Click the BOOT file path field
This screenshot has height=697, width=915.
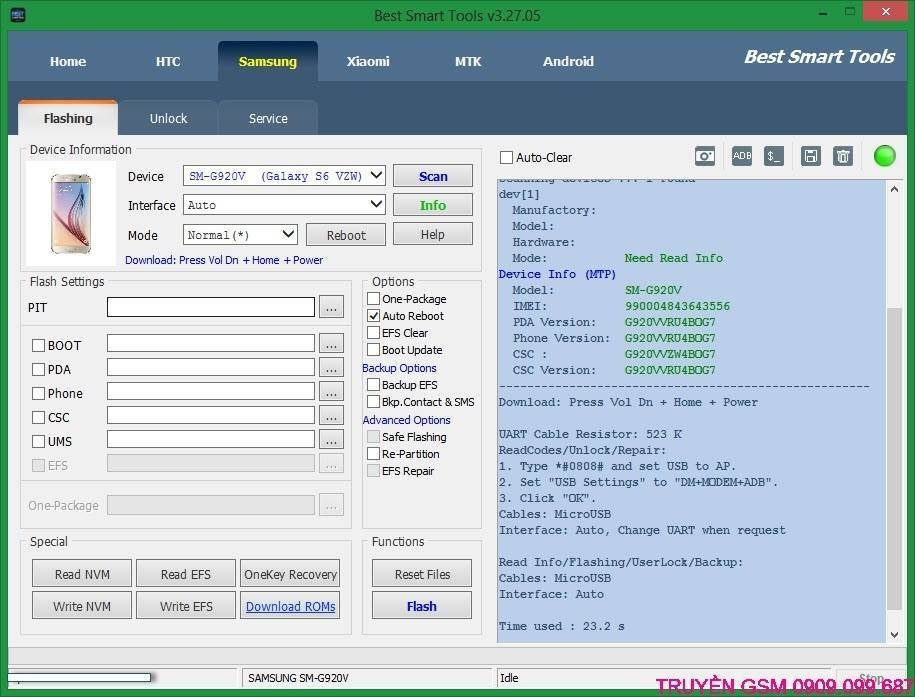[x=211, y=344]
